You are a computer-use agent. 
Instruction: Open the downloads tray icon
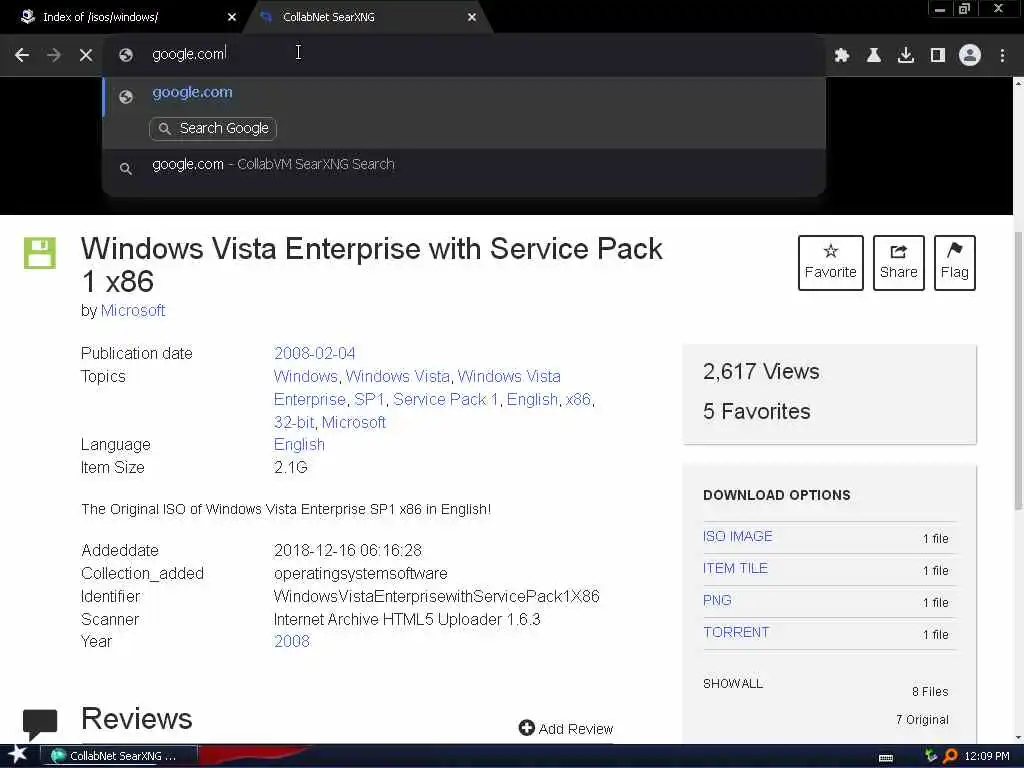tap(906, 55)
